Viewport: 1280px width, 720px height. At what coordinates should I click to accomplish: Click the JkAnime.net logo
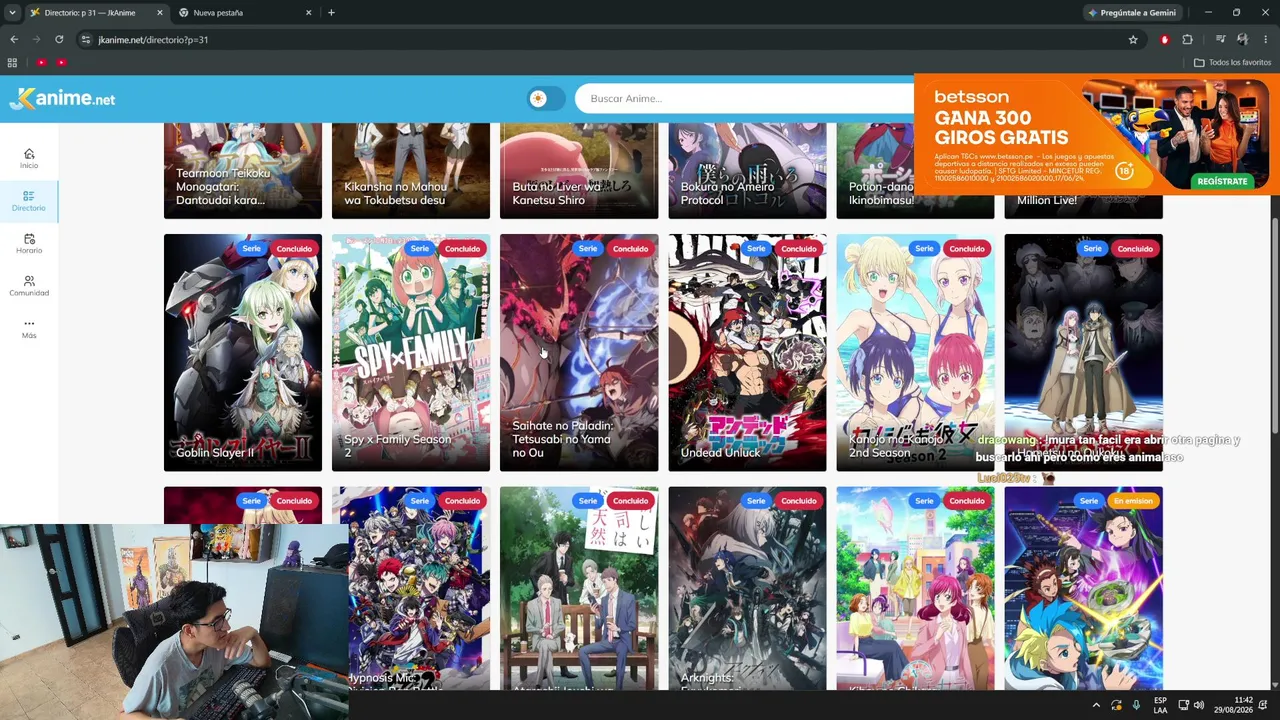click(62, 98)
